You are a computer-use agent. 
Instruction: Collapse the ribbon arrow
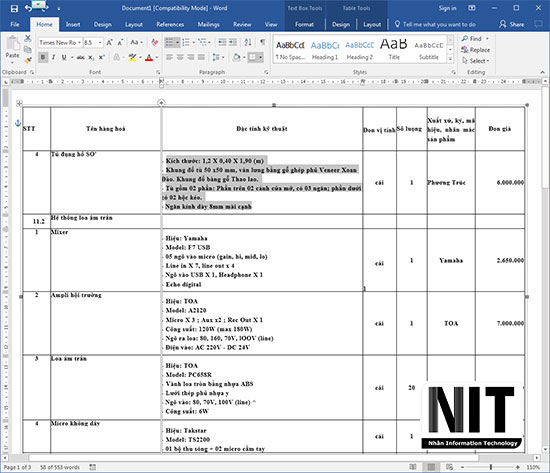coord(542,72)
